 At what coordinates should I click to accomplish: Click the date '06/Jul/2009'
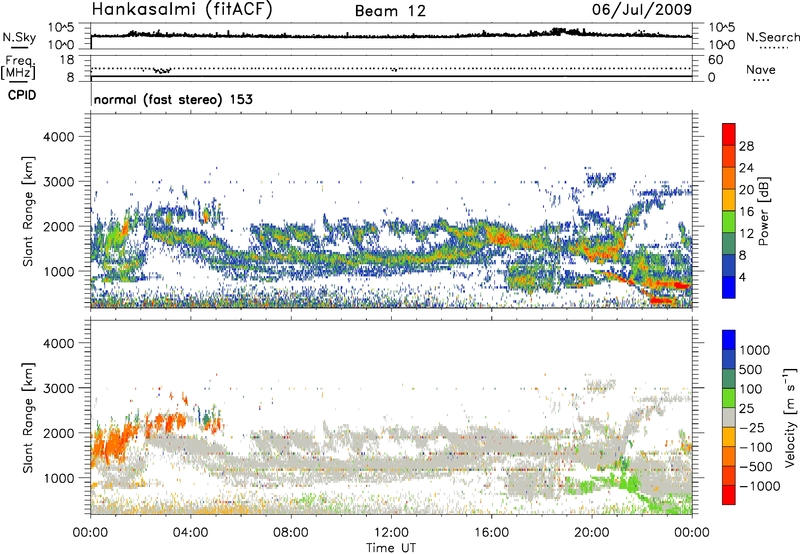[x=642, y=10]
